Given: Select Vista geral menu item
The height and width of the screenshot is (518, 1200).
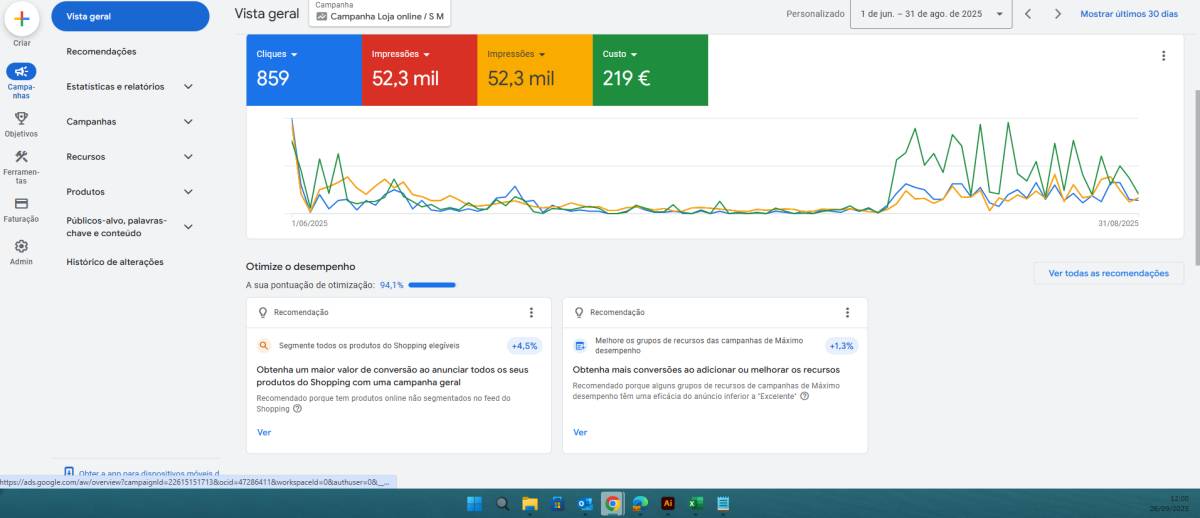Looking at the screenshot, I should [x=130, y=16].
